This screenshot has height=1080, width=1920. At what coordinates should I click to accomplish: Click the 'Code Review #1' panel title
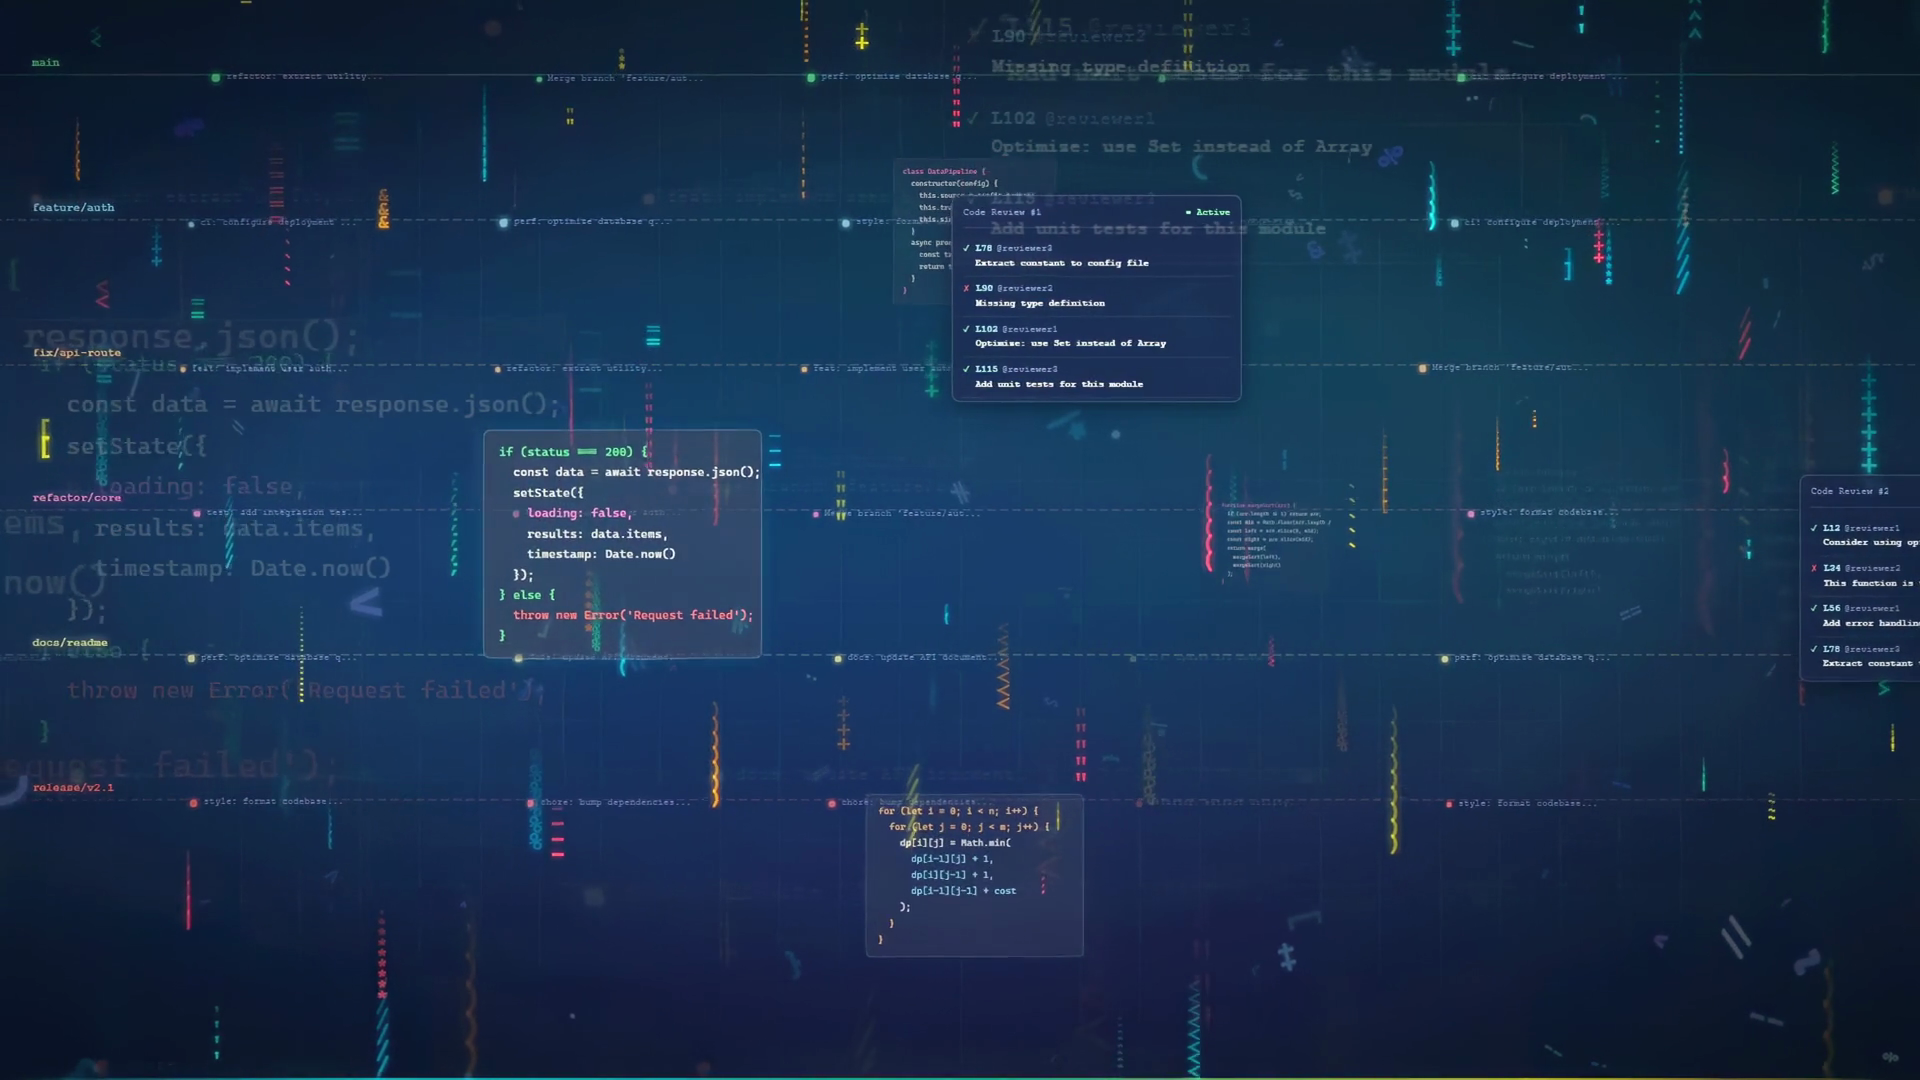(1002, 212)
